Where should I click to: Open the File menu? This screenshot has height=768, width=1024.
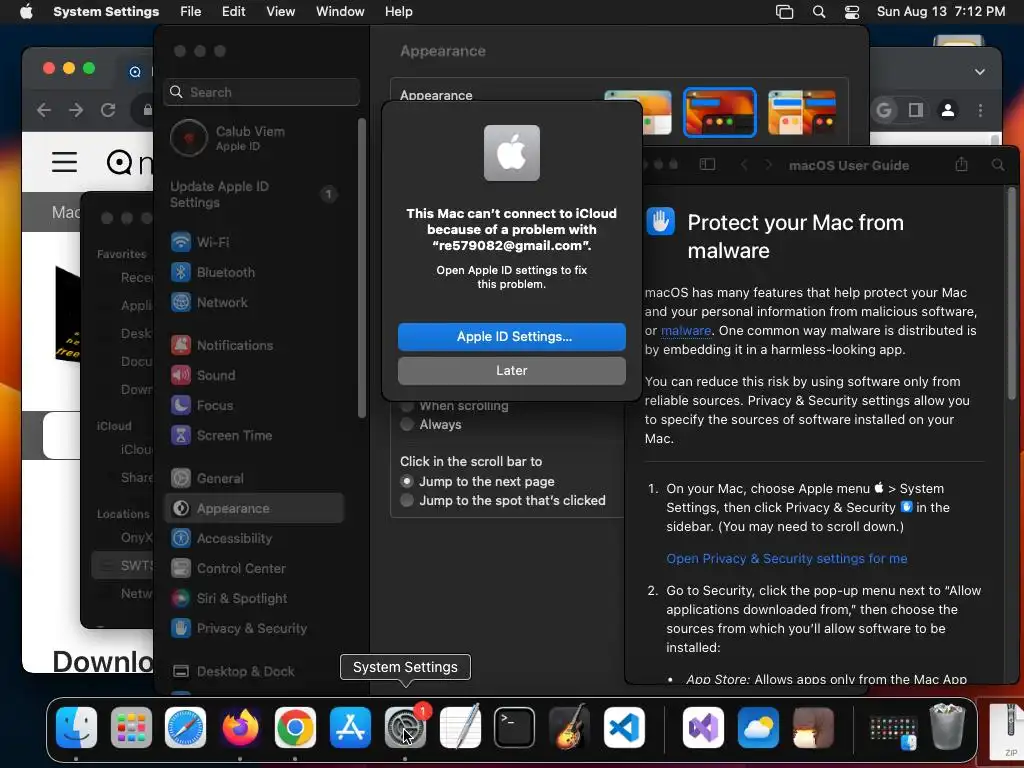(191, 12)
